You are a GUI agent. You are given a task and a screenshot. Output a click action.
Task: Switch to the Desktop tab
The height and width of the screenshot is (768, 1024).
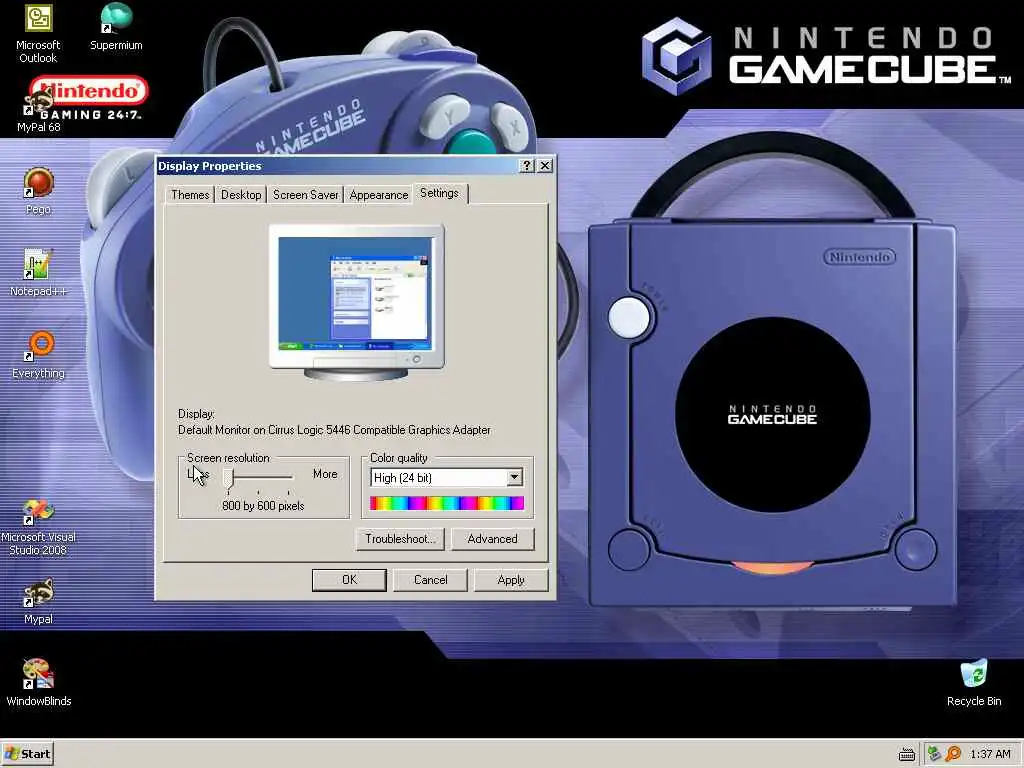click(x=241, y=195)
